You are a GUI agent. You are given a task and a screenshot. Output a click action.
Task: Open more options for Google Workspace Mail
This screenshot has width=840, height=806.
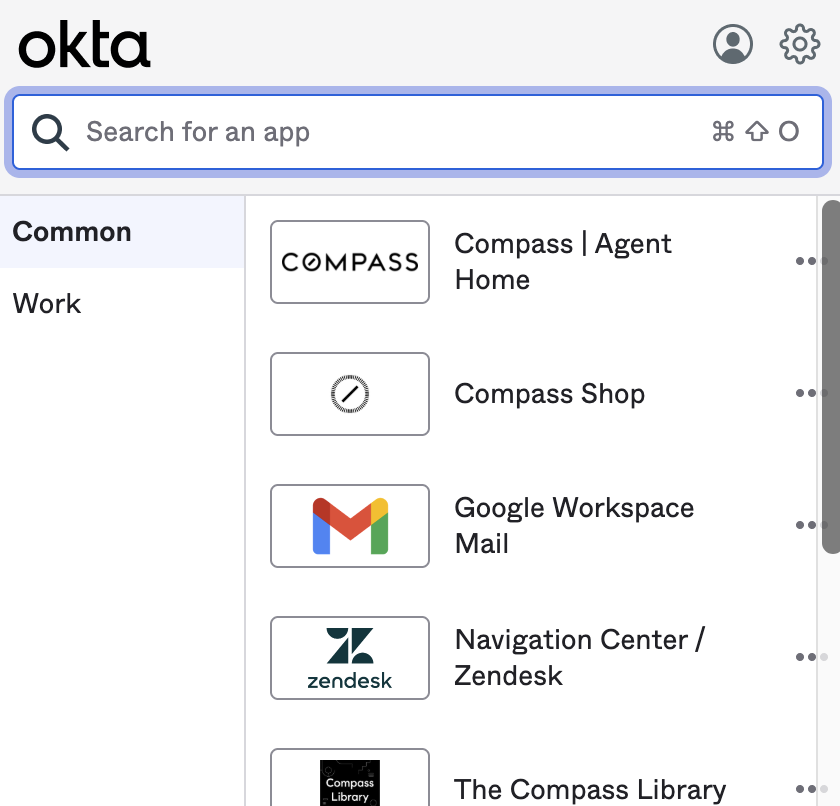click(x=811, y=525)
